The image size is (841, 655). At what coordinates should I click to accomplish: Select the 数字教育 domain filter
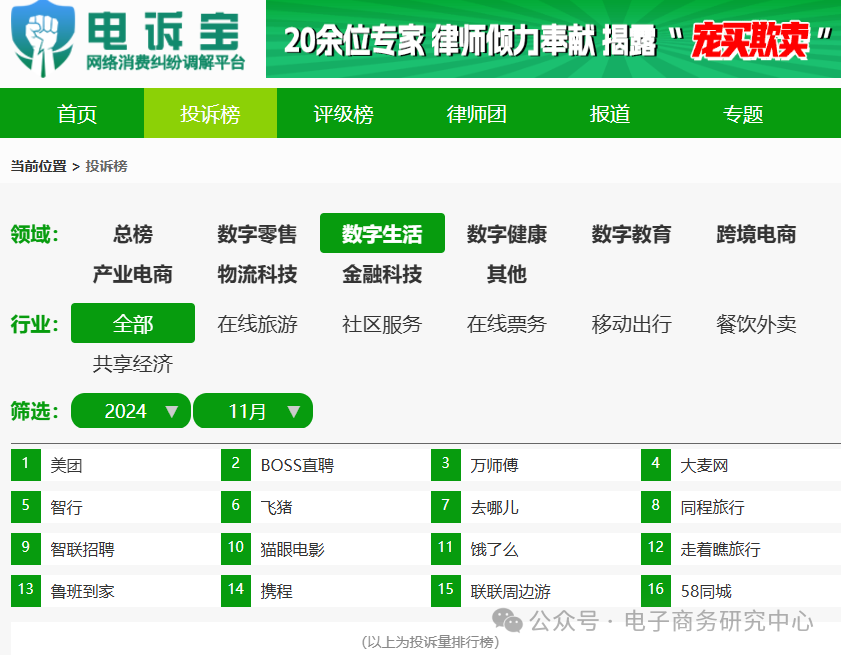point(631,233)
